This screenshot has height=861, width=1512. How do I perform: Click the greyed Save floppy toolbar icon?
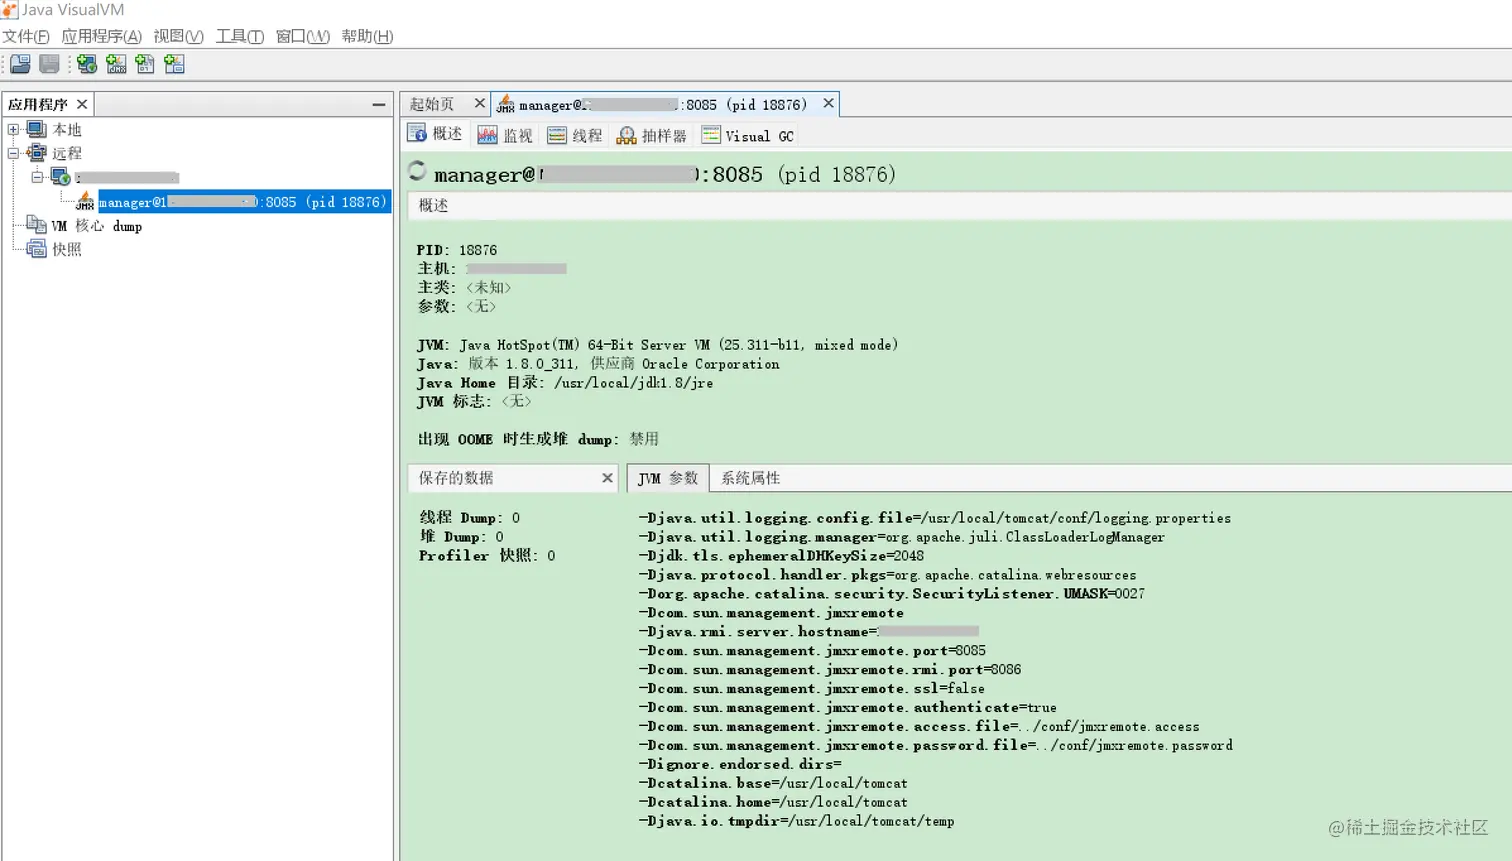pos(49,64)
